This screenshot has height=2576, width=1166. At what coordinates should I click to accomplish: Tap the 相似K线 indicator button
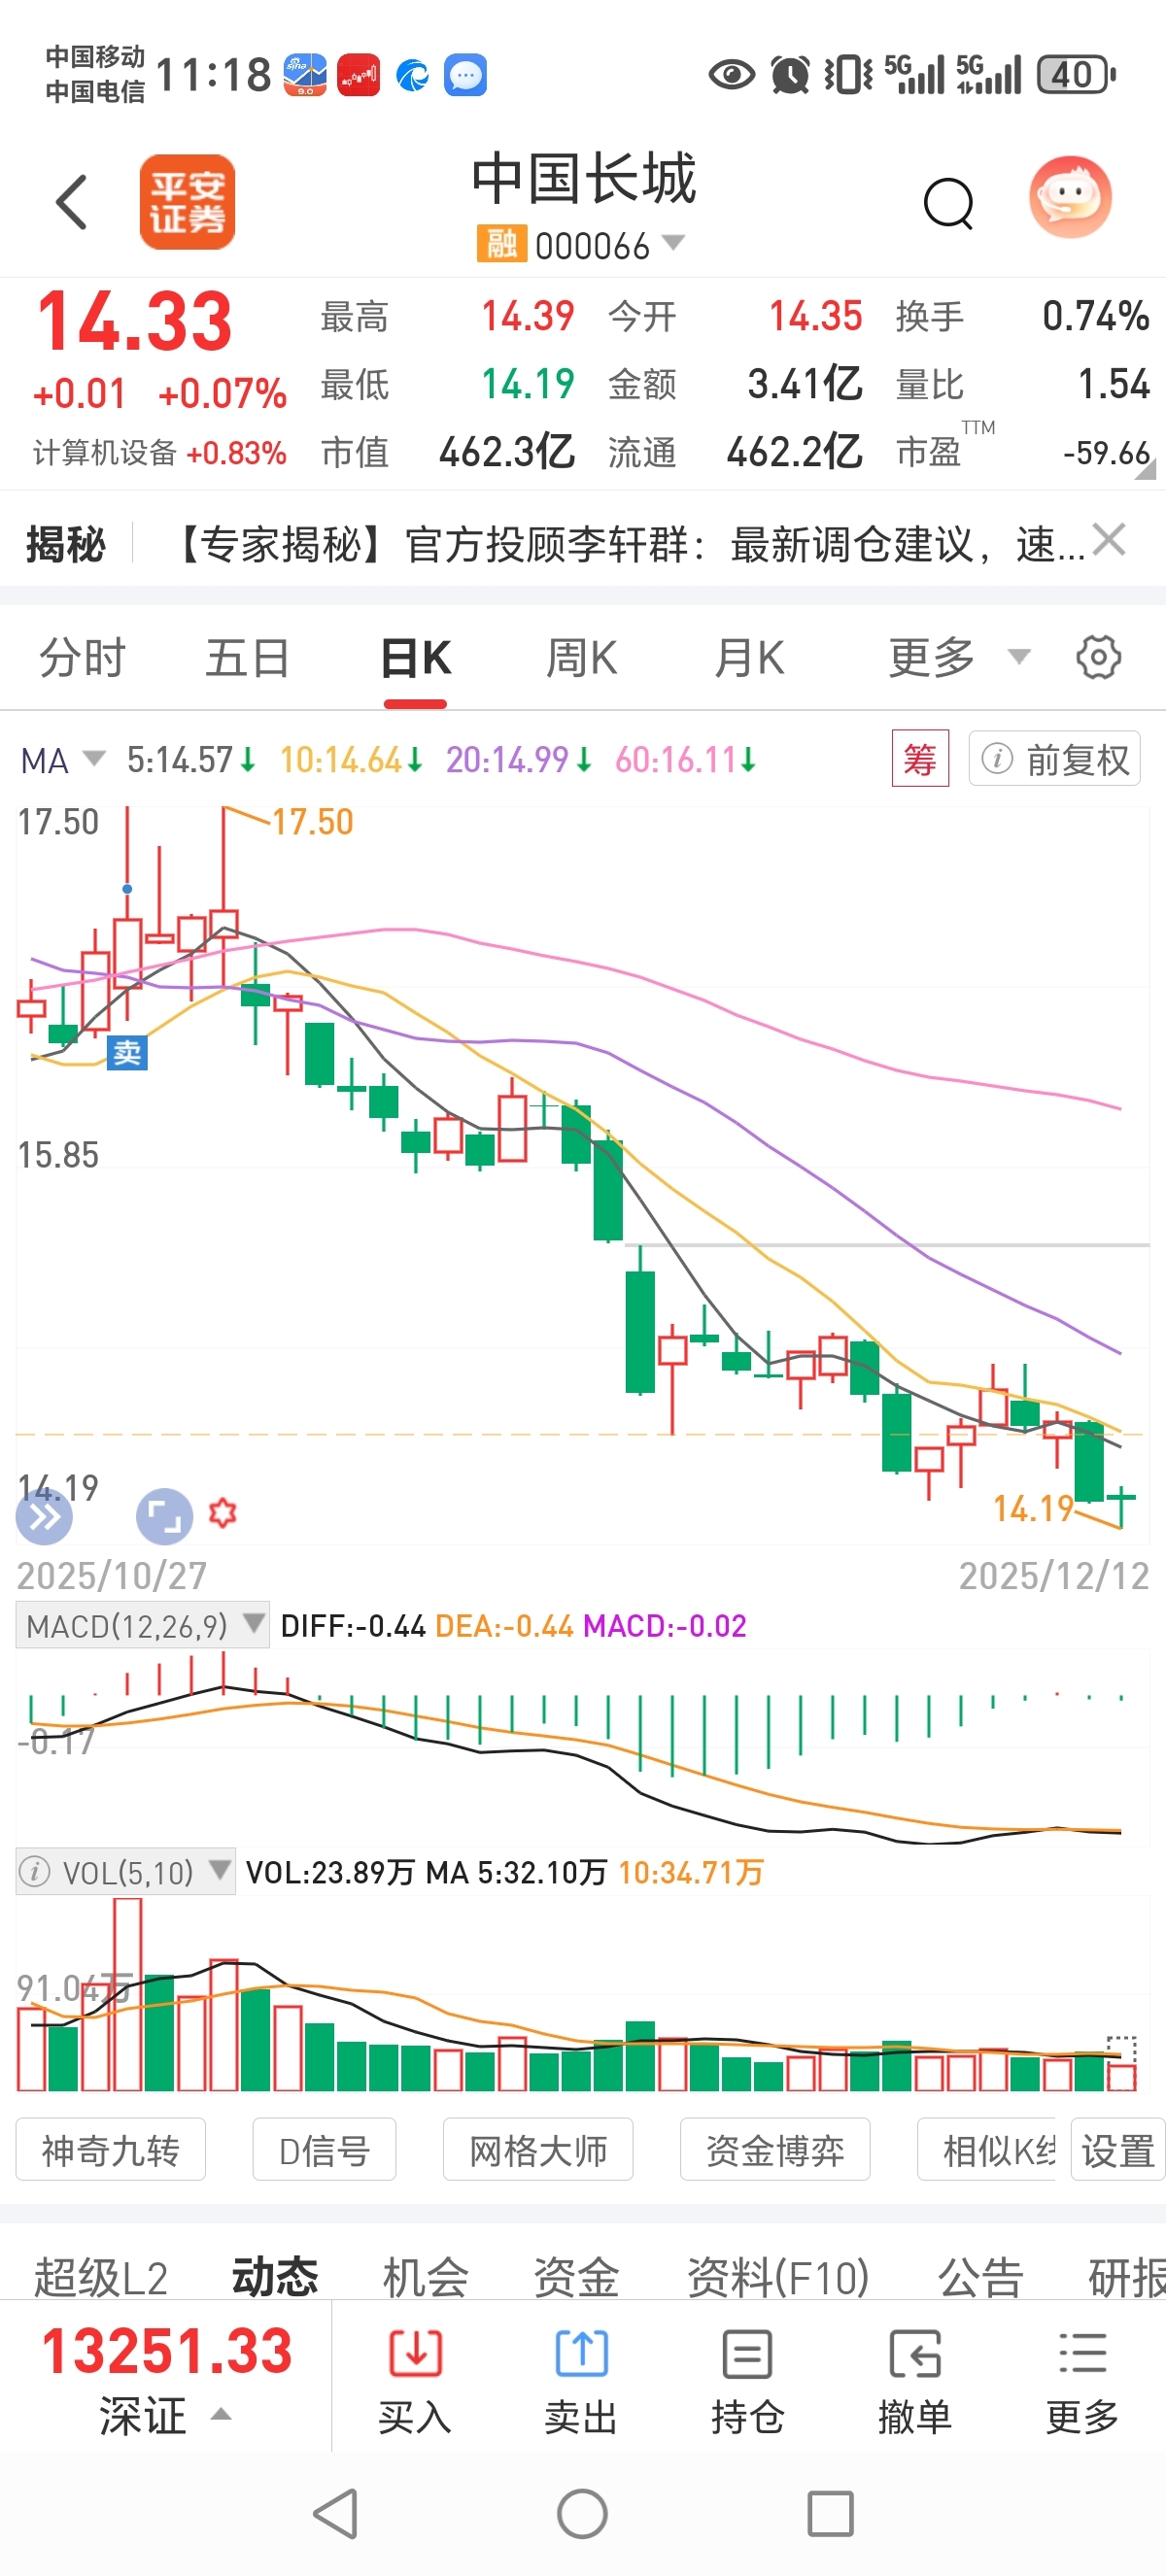point(988,2149)
